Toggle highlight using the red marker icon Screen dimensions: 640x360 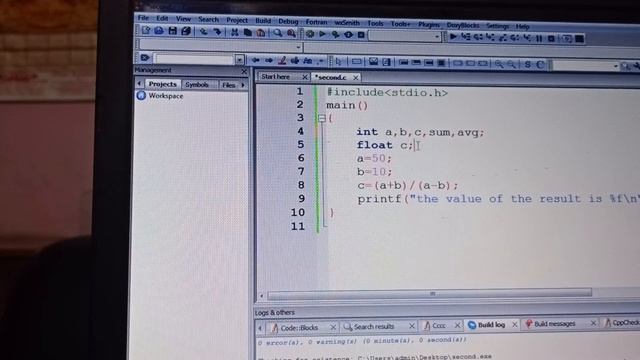point(282,61)
